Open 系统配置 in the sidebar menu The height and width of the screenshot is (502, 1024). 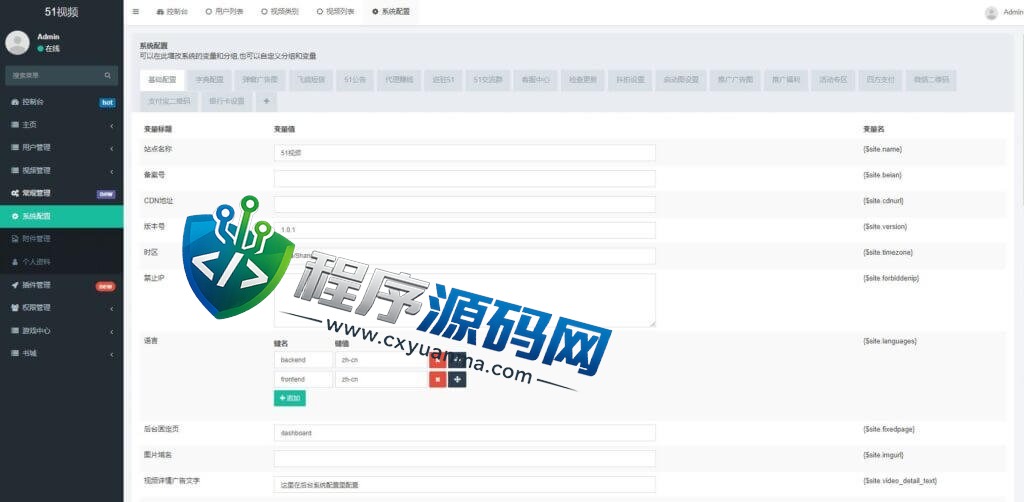[x=61, y=216]
